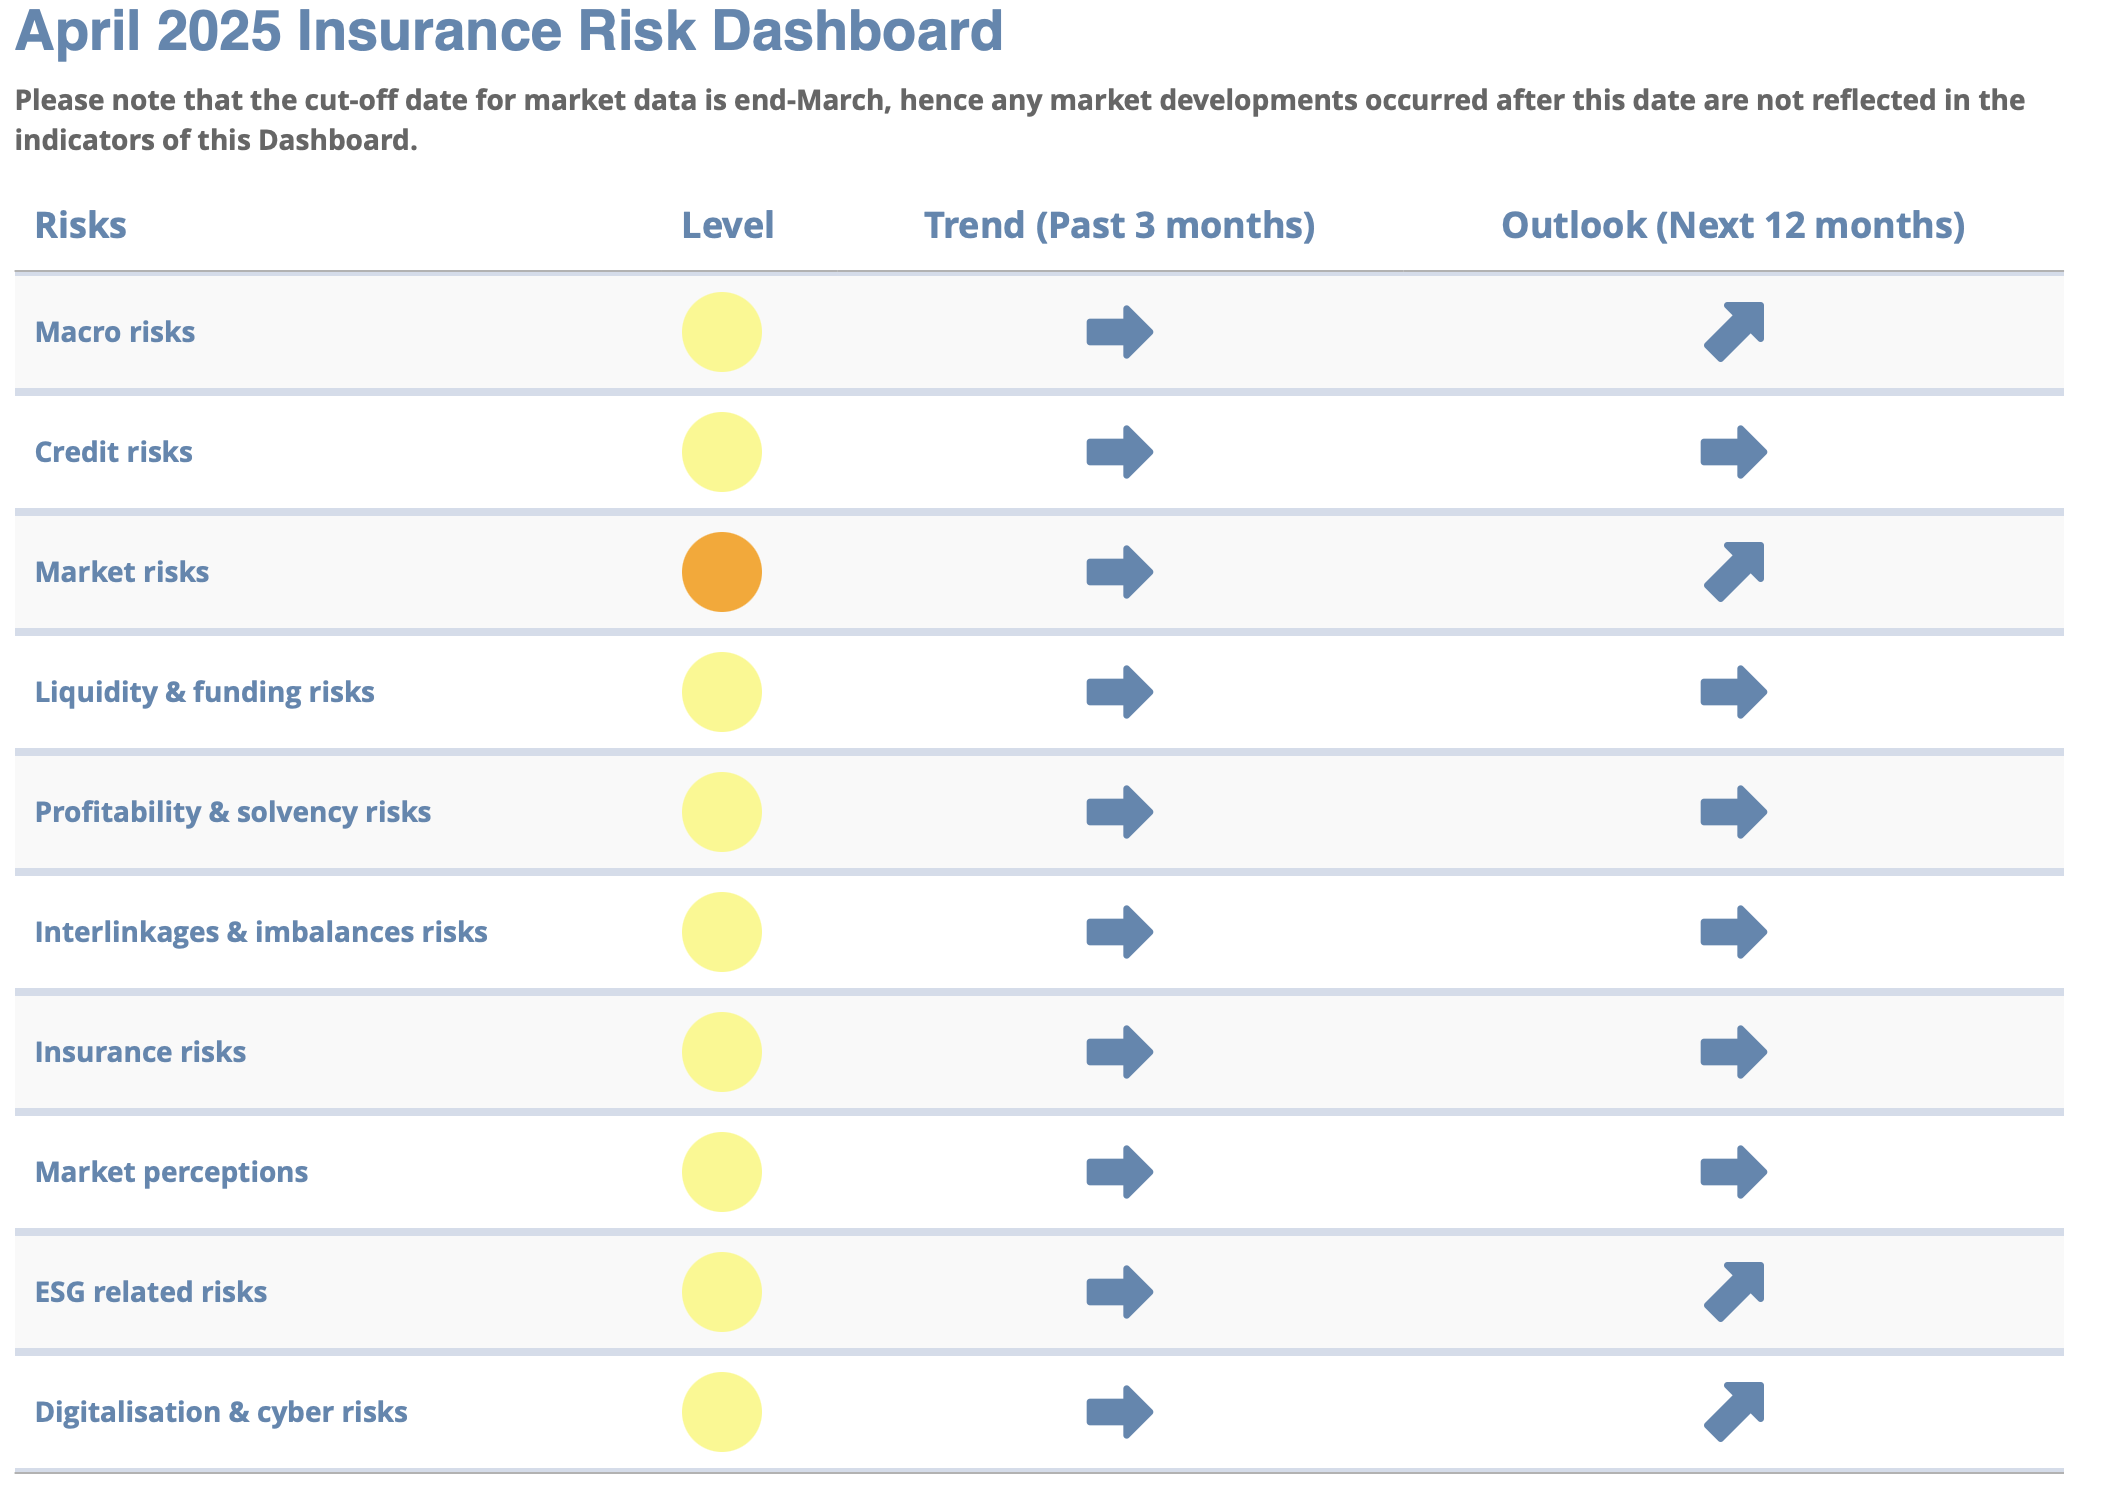The image size is (2102, 1492).
Task: Click the Outlook (Next 12 months) header
Action: 1733,225
